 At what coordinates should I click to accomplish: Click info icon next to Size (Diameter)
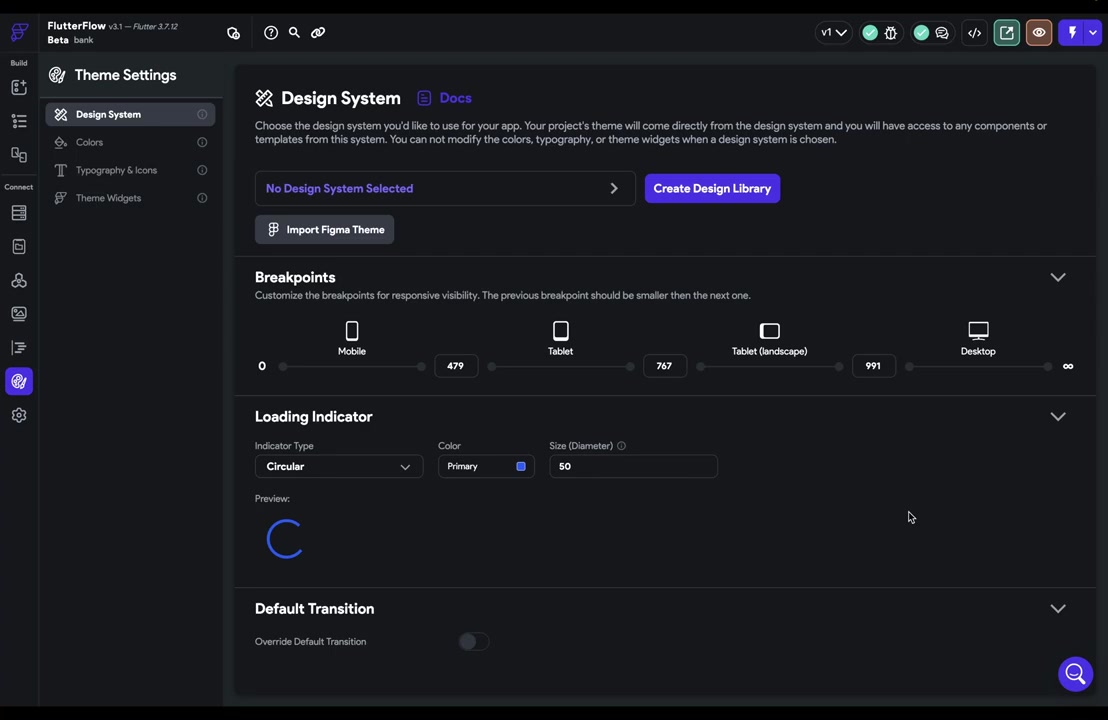point(621,446)
